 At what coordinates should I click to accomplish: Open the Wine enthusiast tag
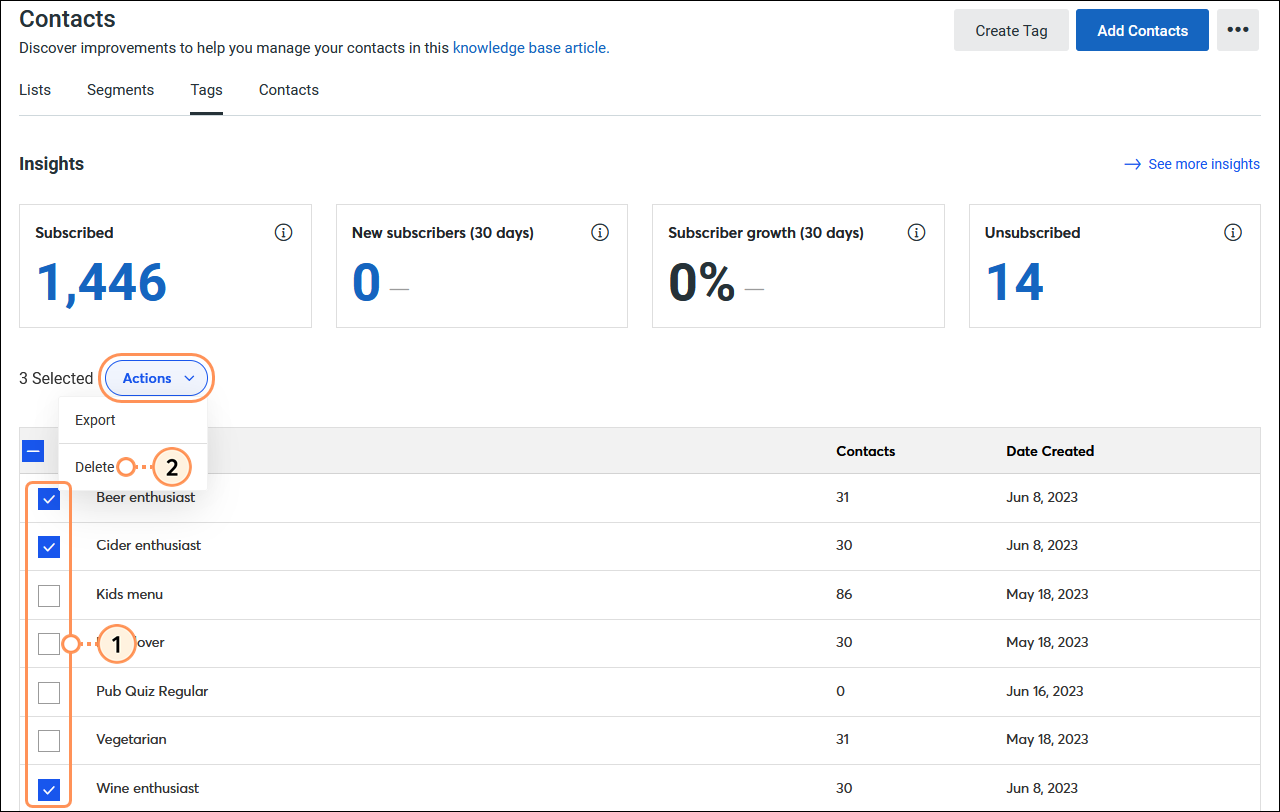click(x=148, y=788)
